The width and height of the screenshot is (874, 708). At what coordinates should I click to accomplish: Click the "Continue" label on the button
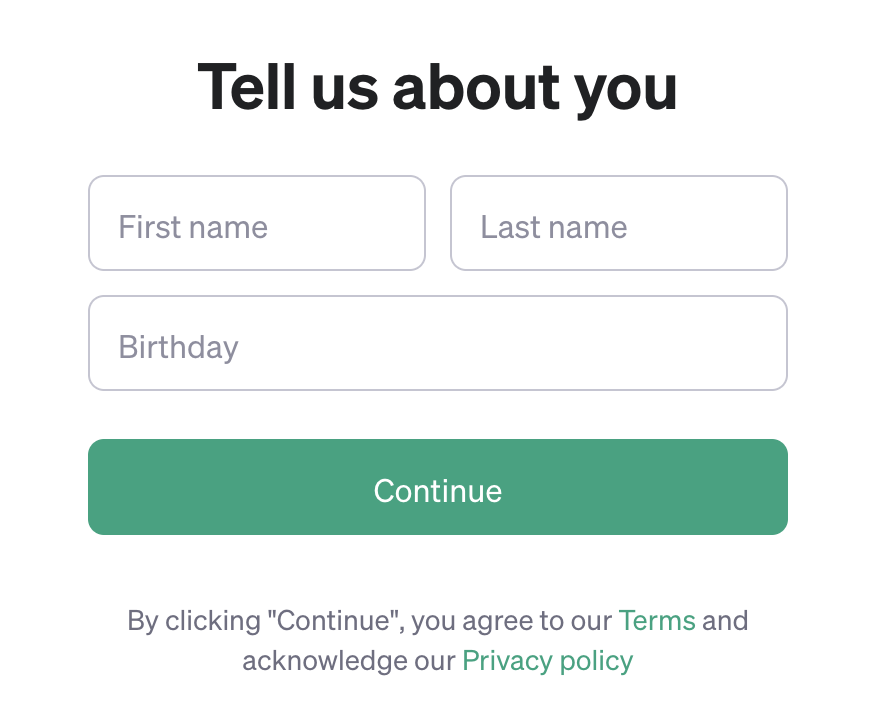[437, 490]
